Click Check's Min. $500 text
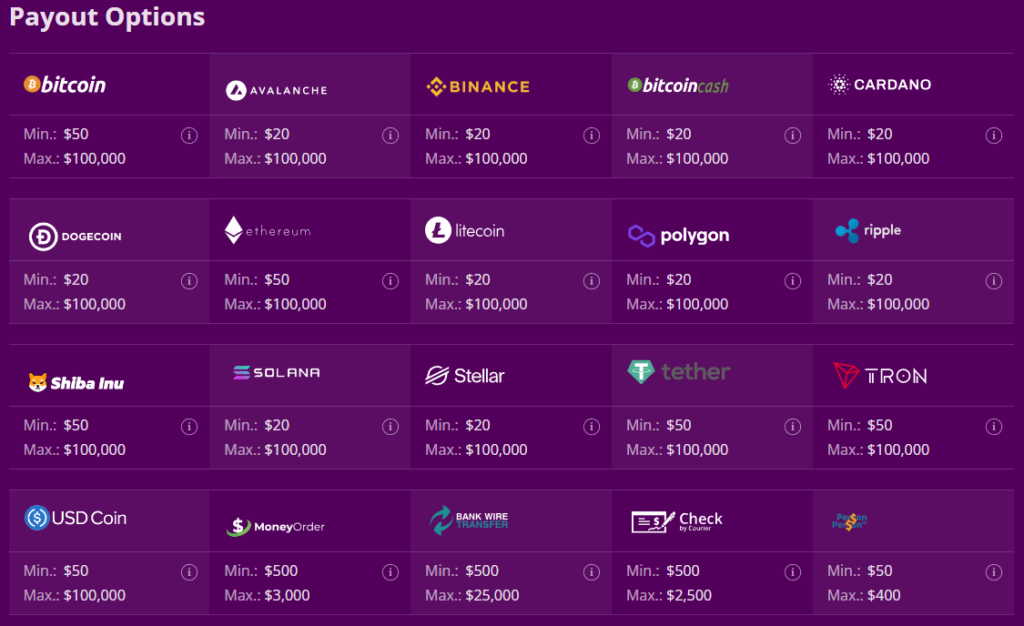The image size is (1024, 626). pyautogui.click(x=663, y=571)
